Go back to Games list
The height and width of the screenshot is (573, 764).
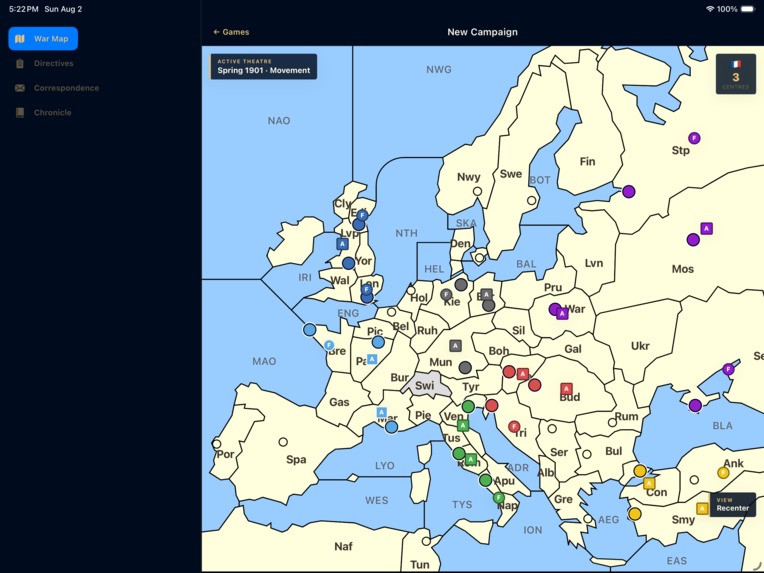point(231,32)
